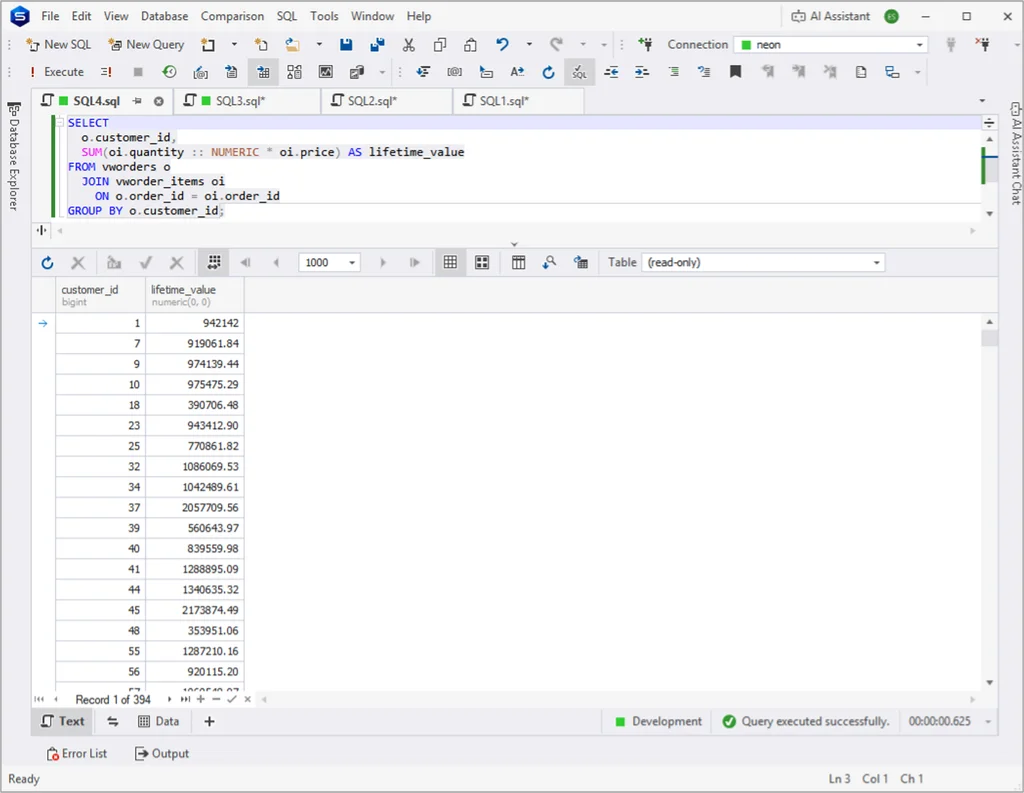
Task: Open the Comparison menu
Action: pos(232,16)
